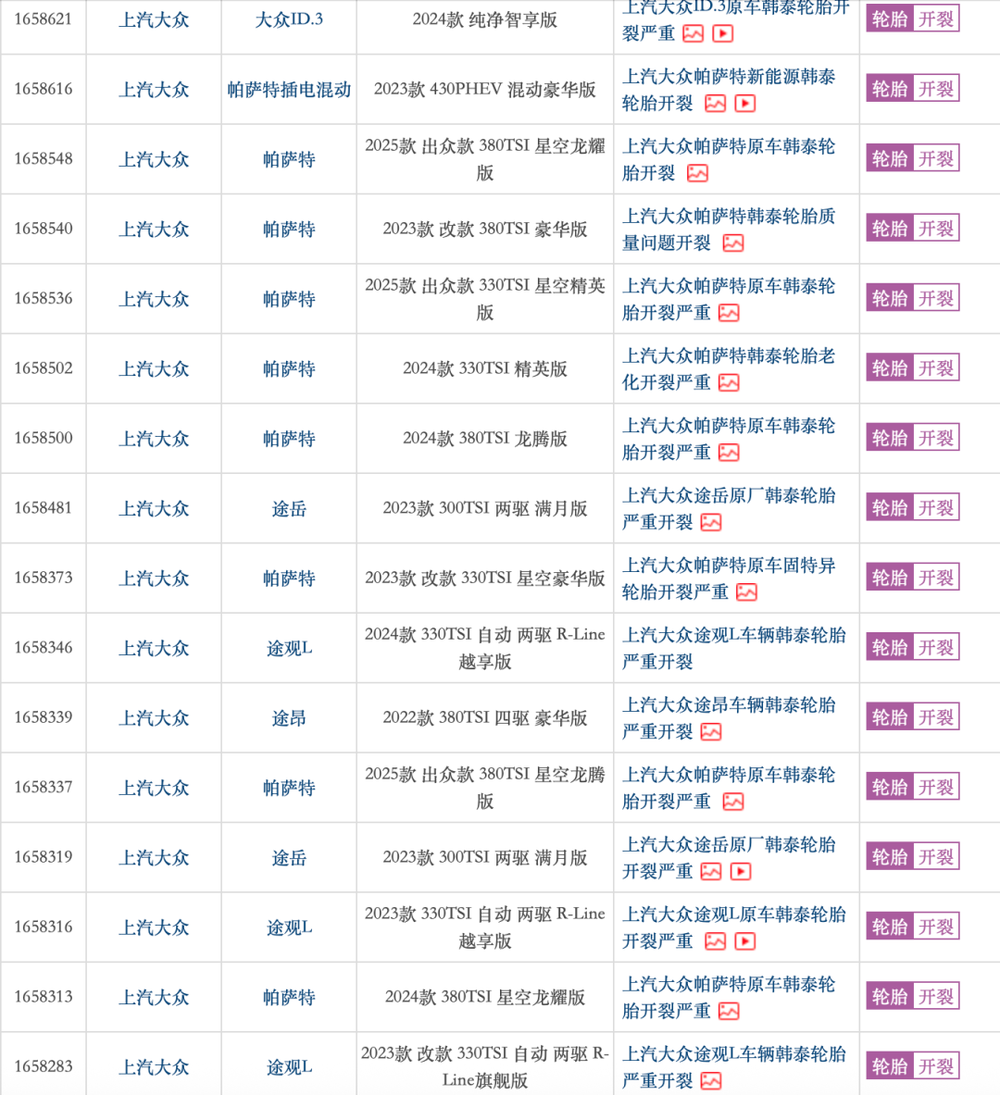The height and width of the screenshot is (1095, 1000).
Task: Open image icon for complaint 1658373
Action: click(x=747, y=593)
